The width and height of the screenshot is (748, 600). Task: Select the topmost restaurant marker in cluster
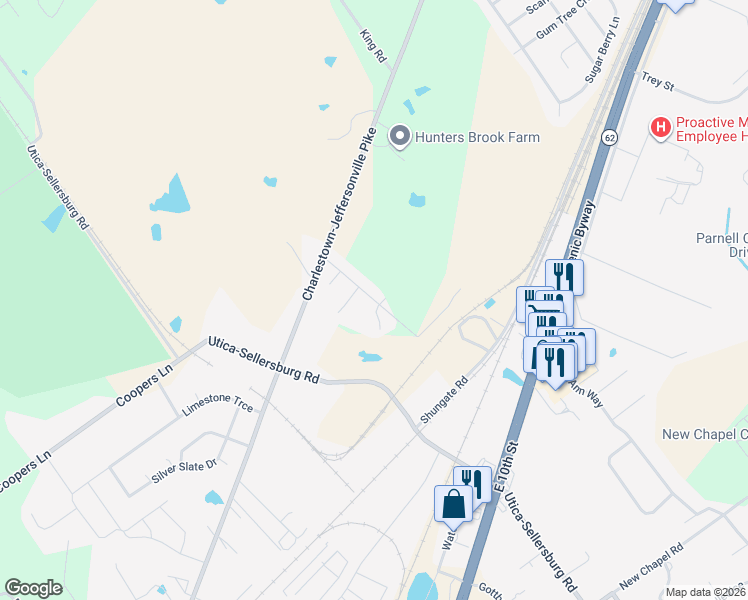pos(564,277)
